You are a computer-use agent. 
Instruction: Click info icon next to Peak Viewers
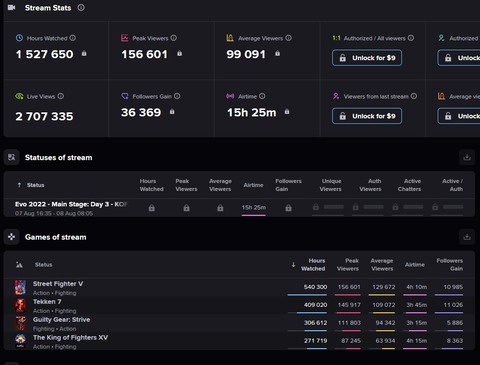coord(174,38)
